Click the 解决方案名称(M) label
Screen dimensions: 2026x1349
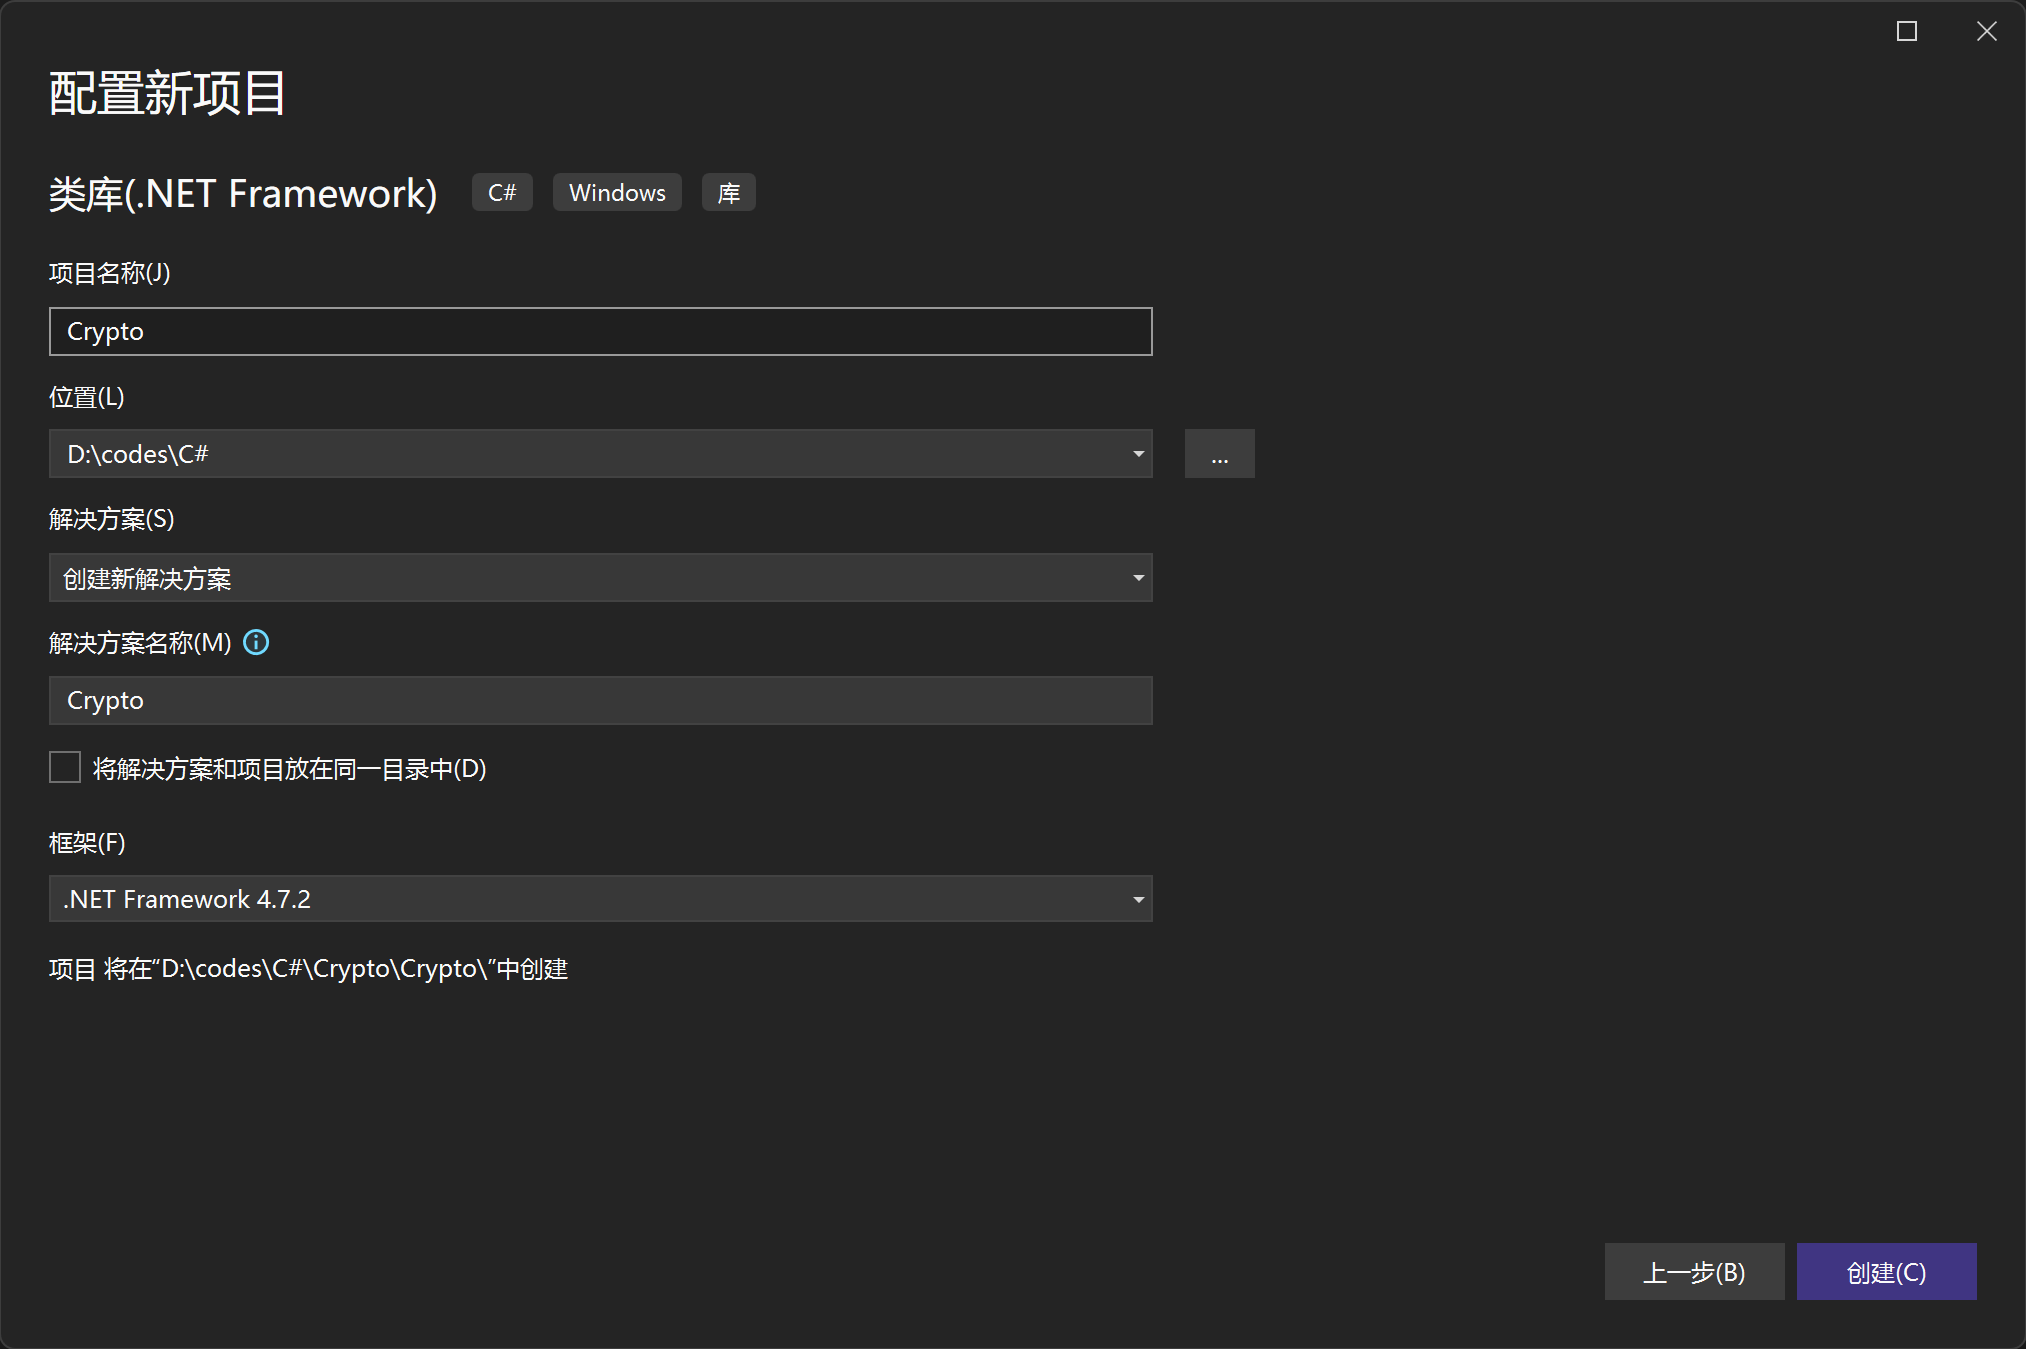(140, 643)
